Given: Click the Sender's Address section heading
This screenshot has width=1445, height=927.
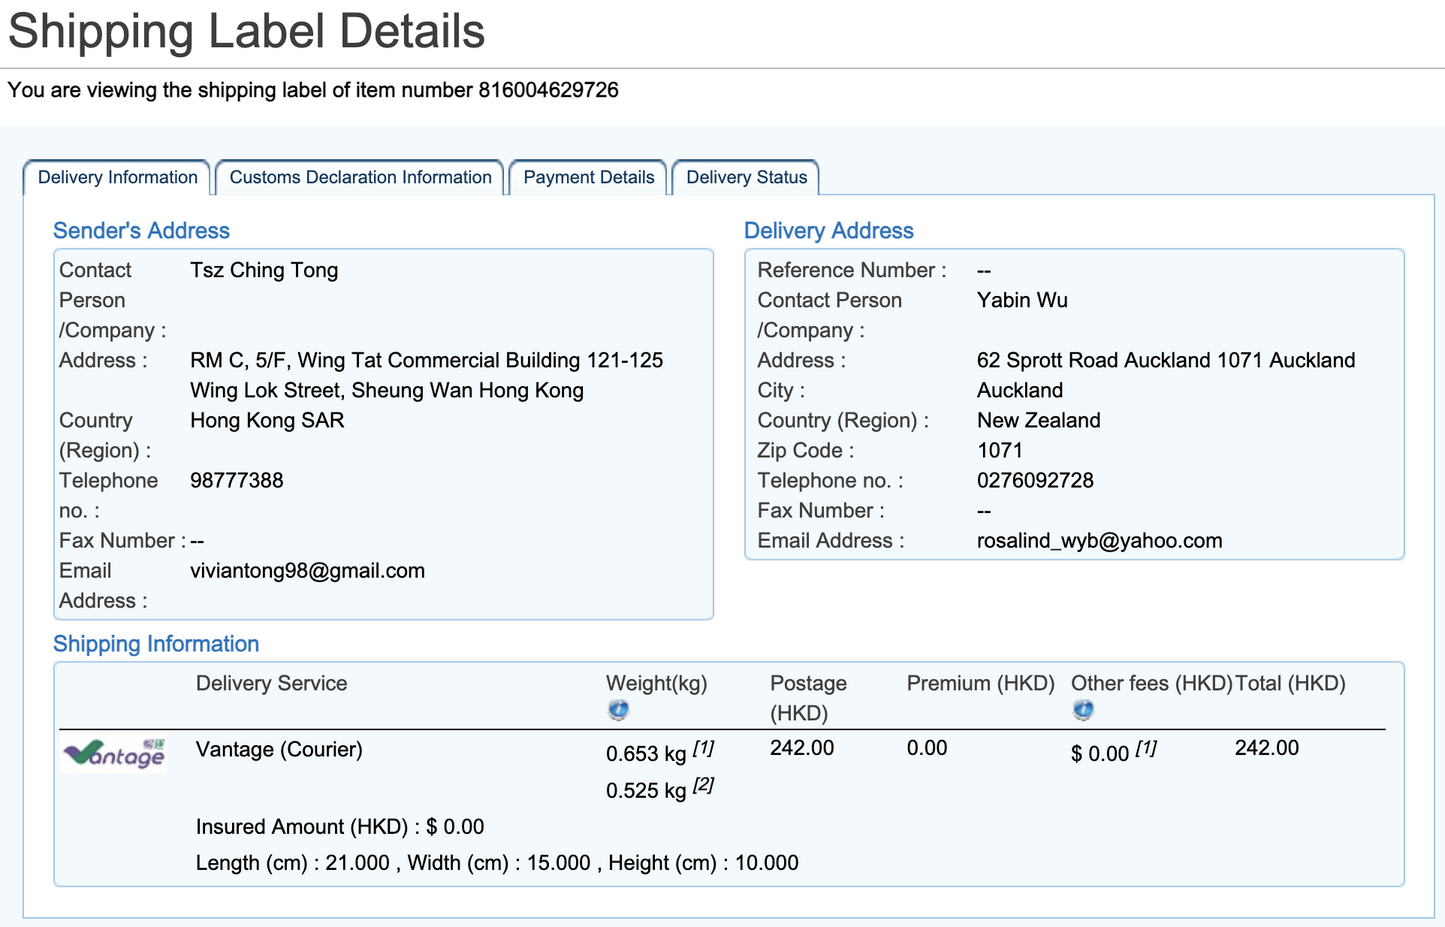Looking at the screenshot, I should click(x=141, y=230).
